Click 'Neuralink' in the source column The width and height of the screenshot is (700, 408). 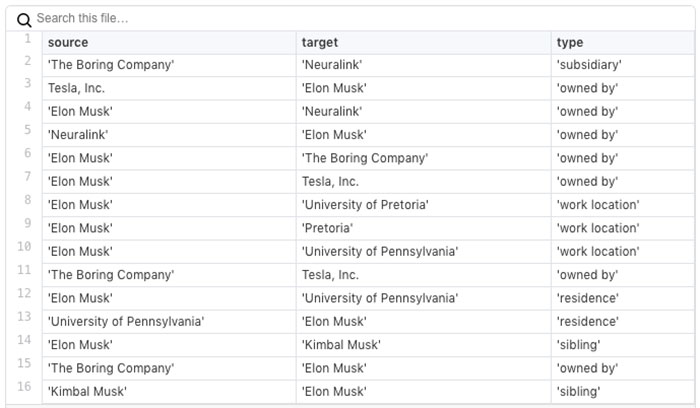(x=77, y=135)
